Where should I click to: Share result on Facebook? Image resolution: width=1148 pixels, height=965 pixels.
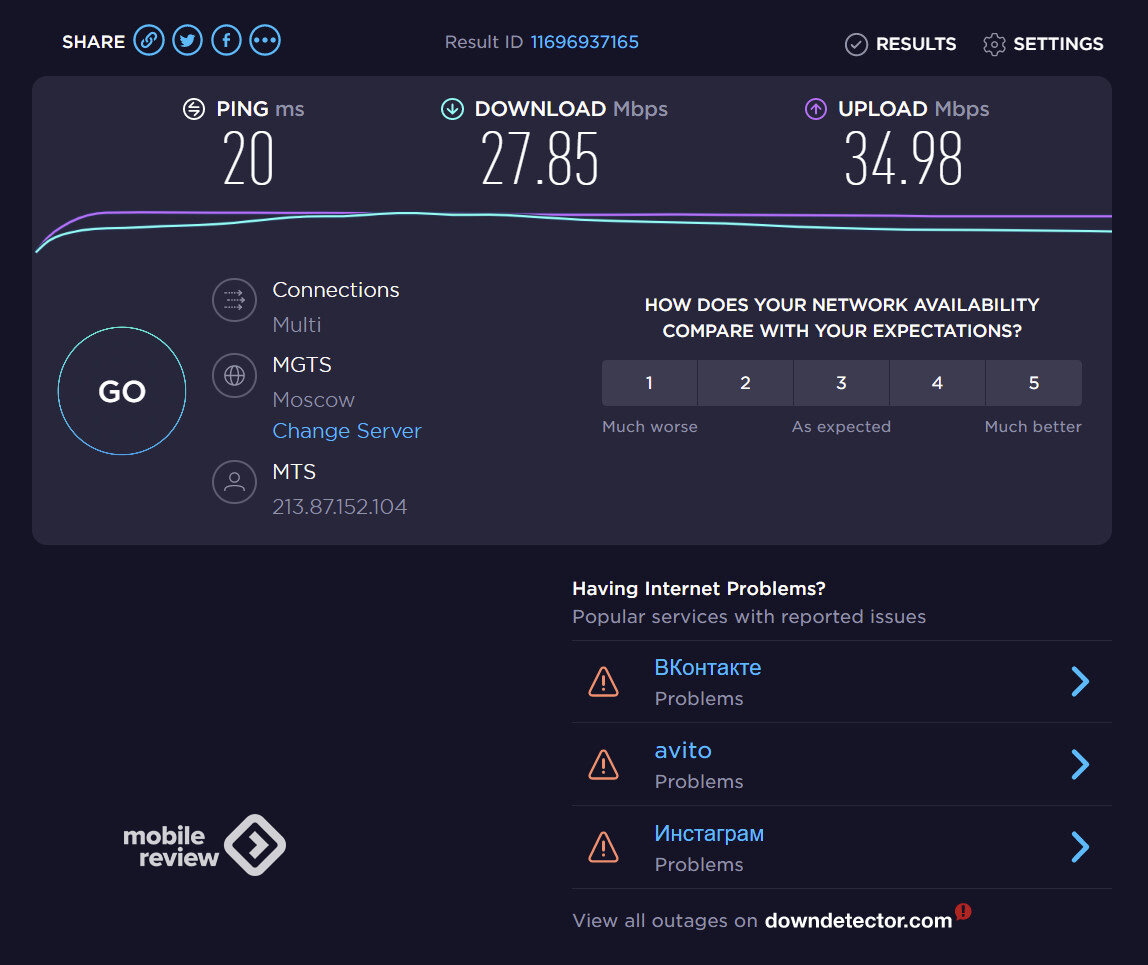pyautogui.click(x=226, y=40)
